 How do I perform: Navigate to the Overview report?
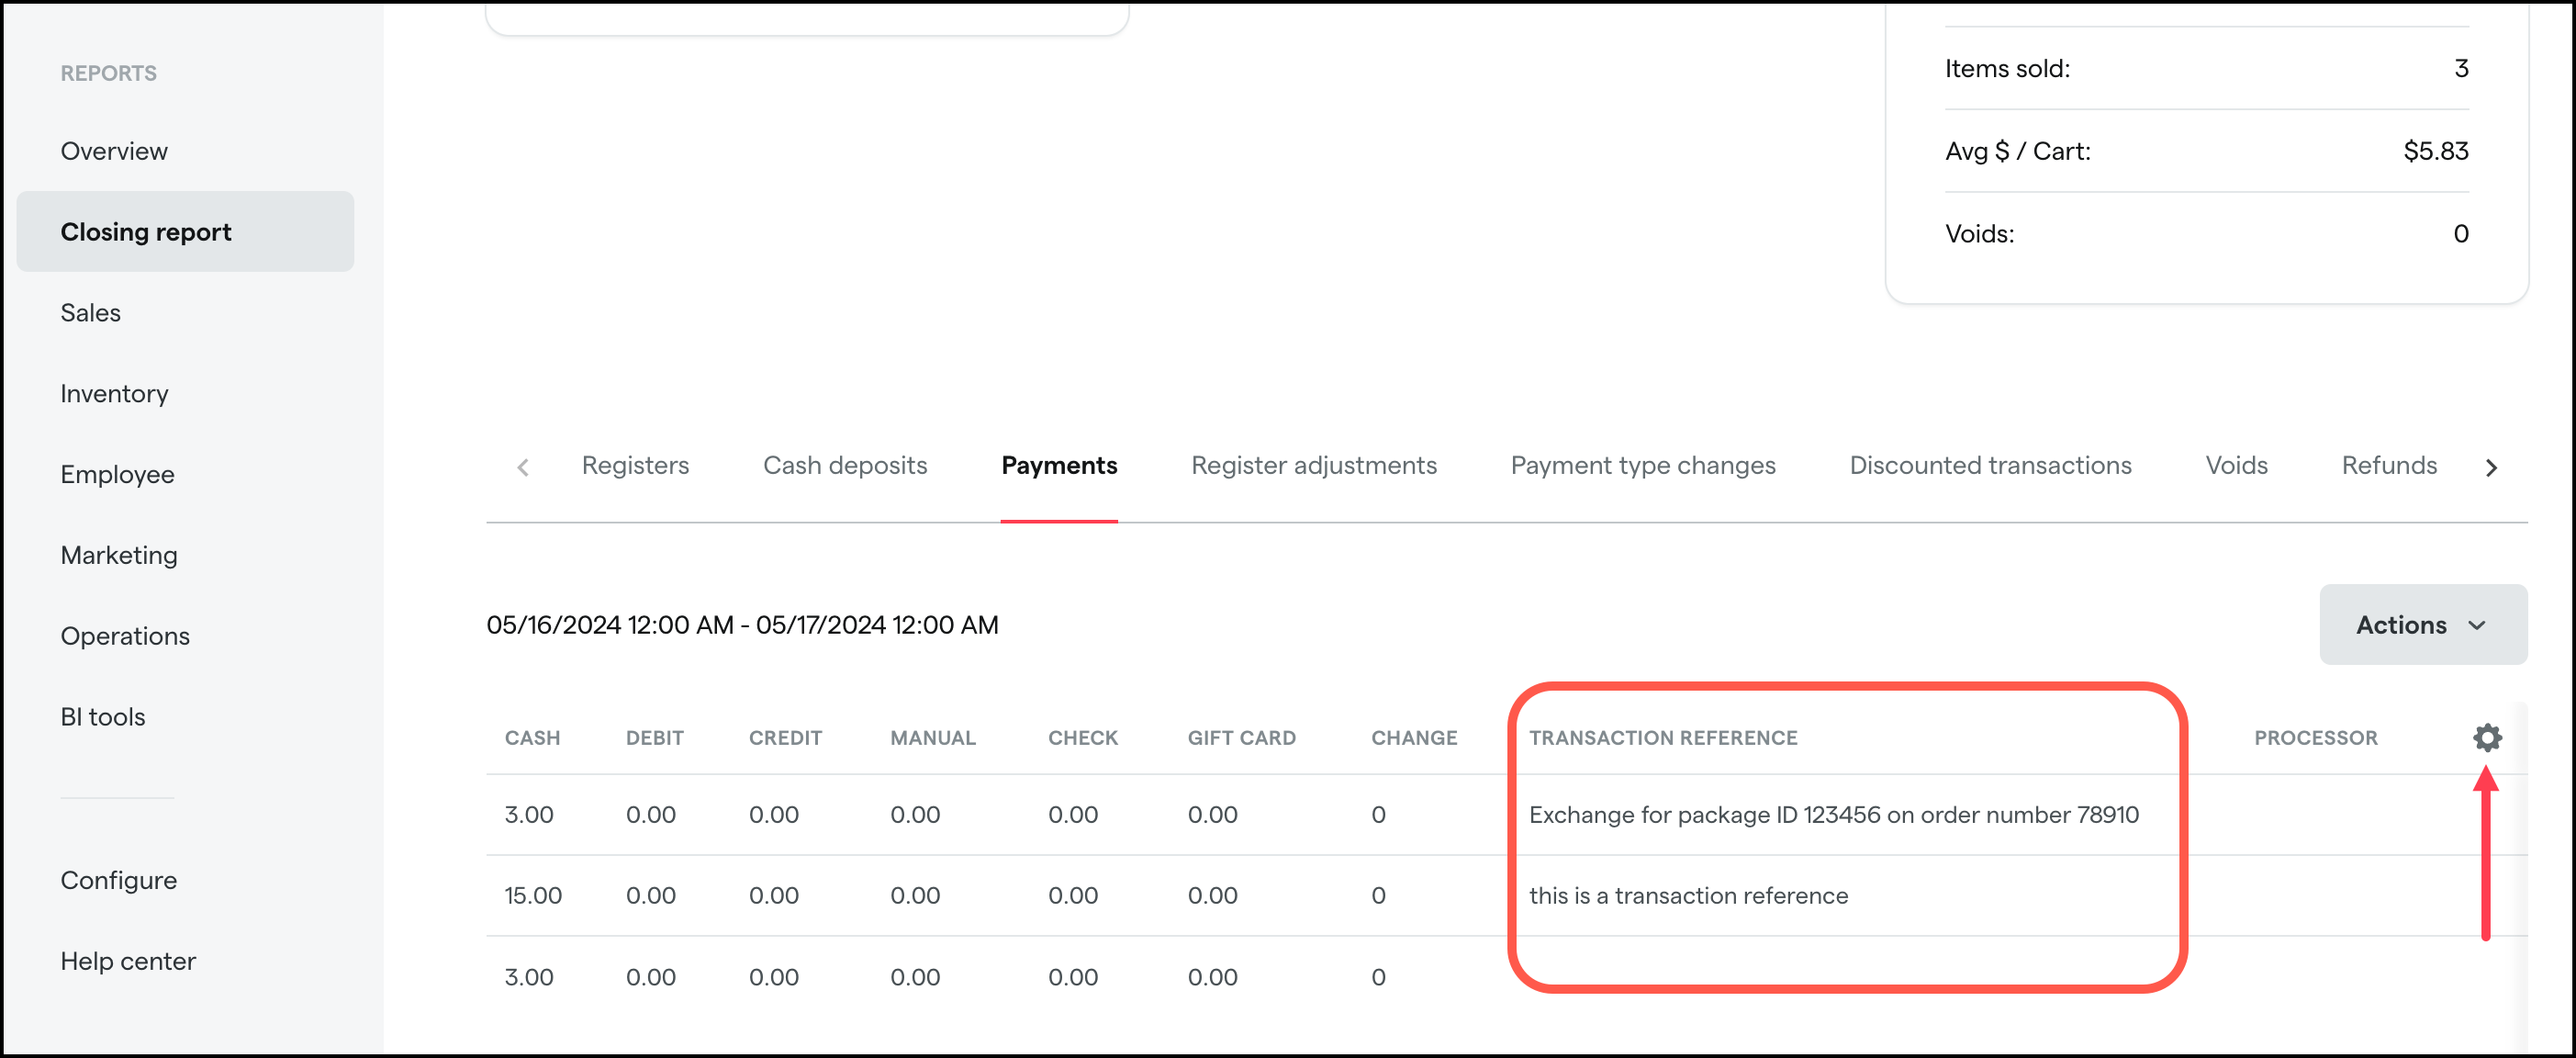[x=114, y=150]
